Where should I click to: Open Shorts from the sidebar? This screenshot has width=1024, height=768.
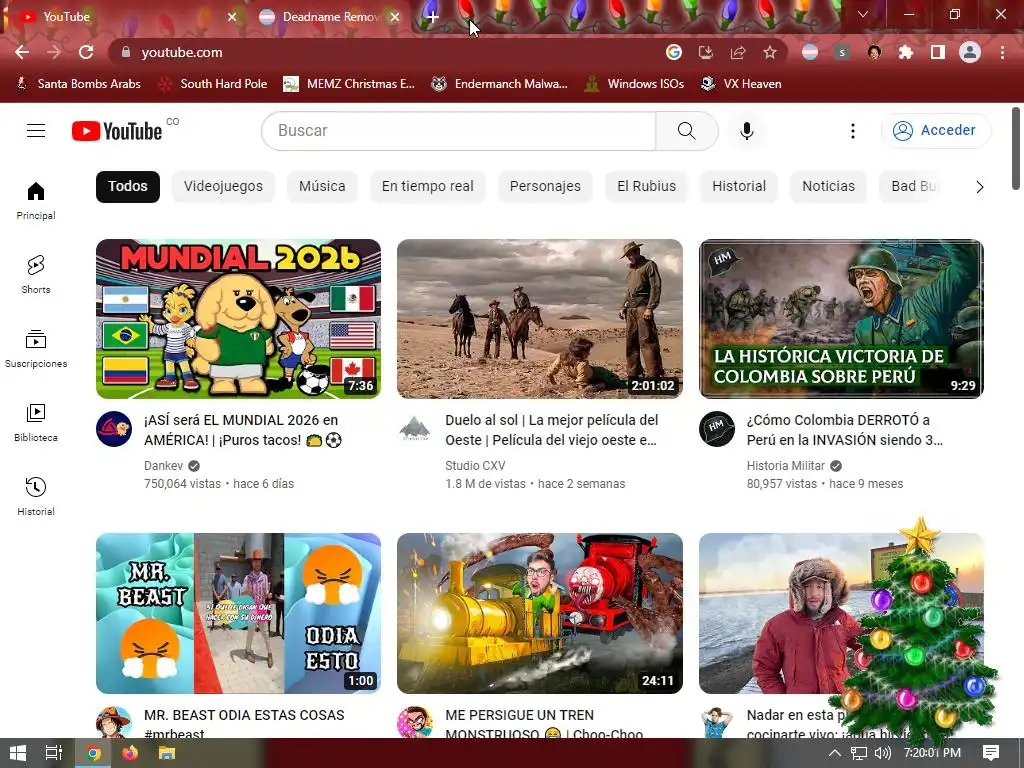(36, 274)
